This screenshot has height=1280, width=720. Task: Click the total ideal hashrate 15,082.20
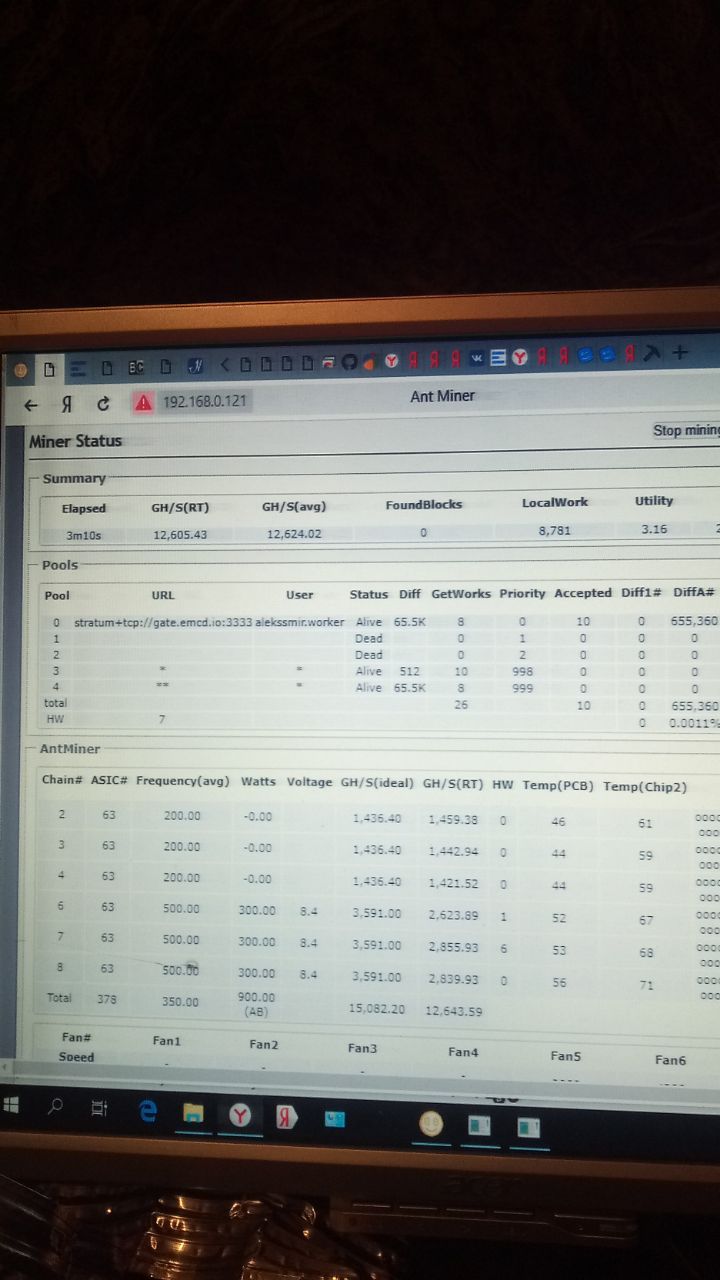pos(377,1009)
